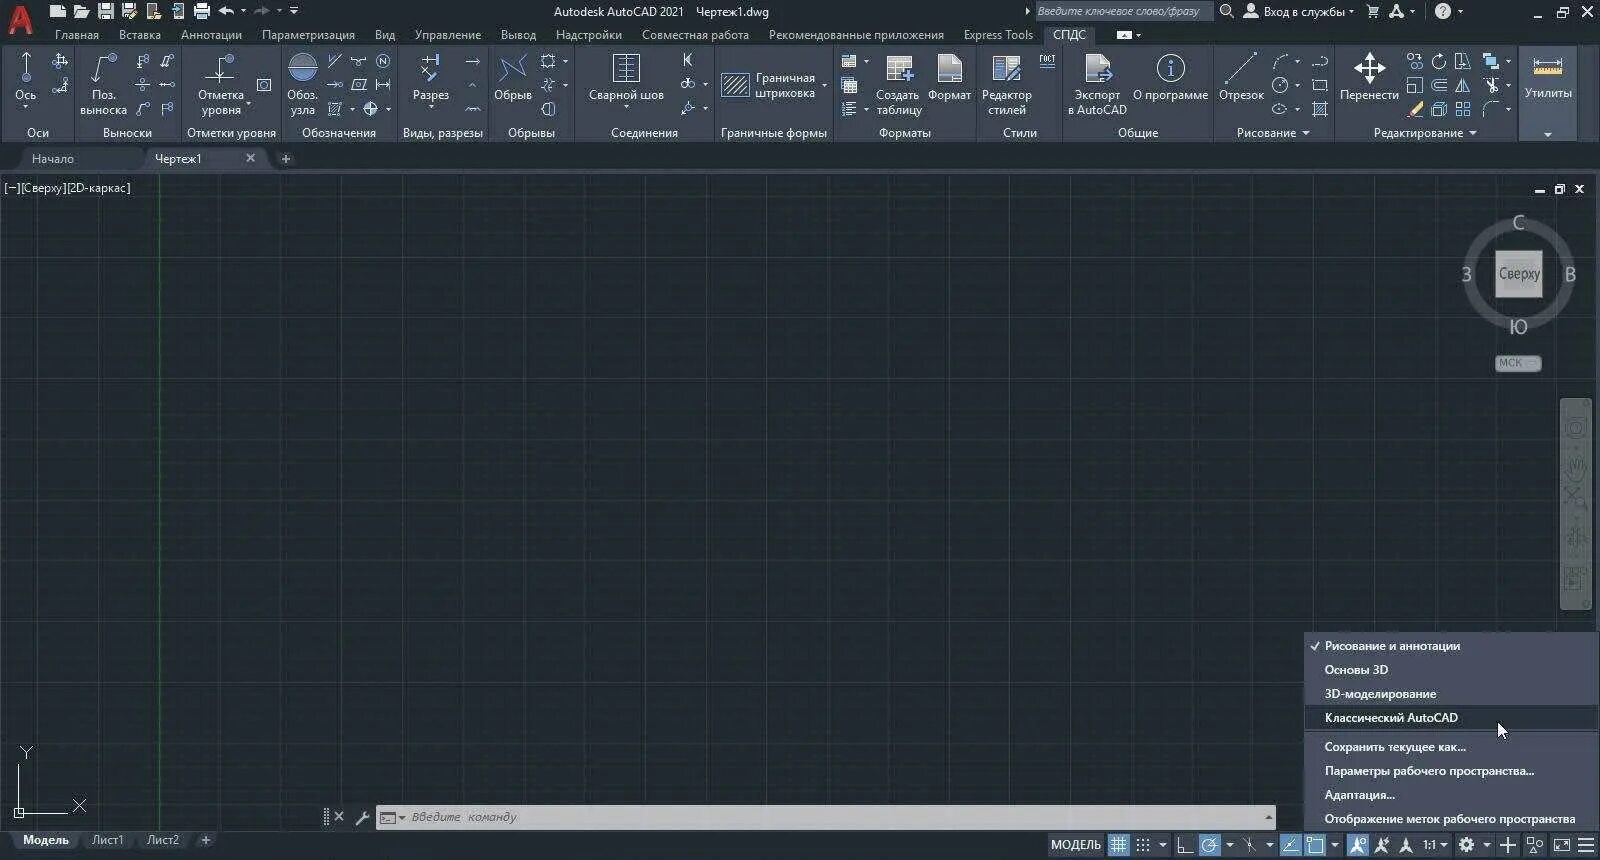This screenshot has height=860, width=1600.
Task: Open the quick access toolbar customize arrow
Action: pyautogui.click(x=294, y=11)
